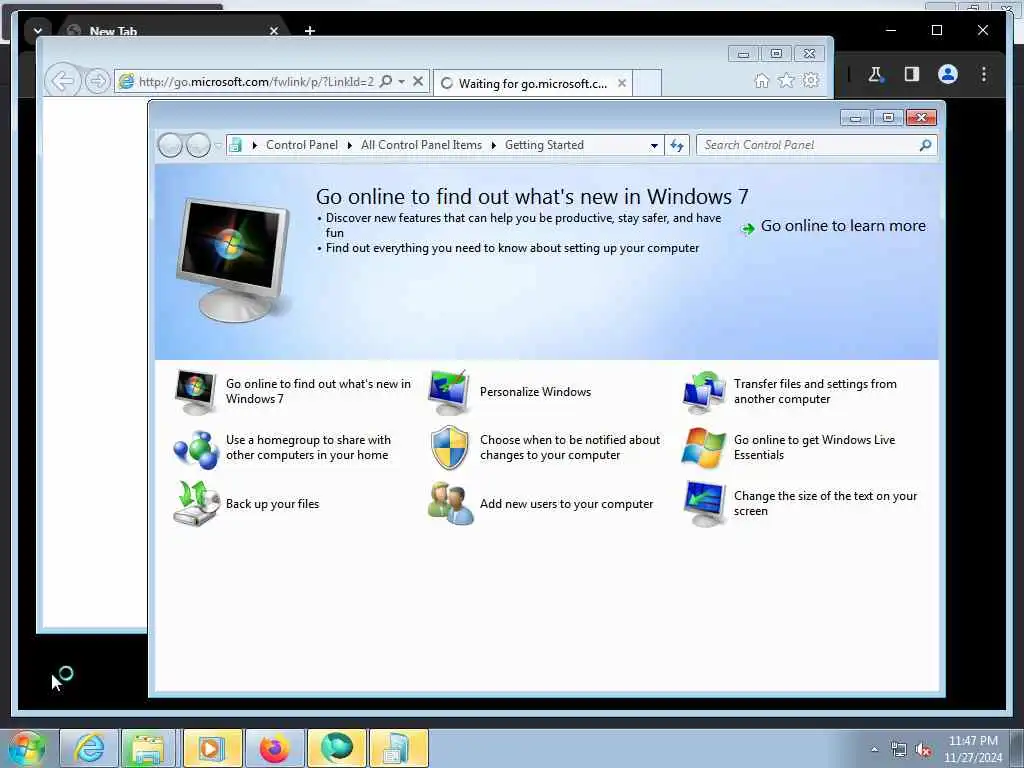The height and width of the screenshot is (768, 1024).
Task: Click 'All Control Panel Items' breadcrumb
Action: [421, 145]
